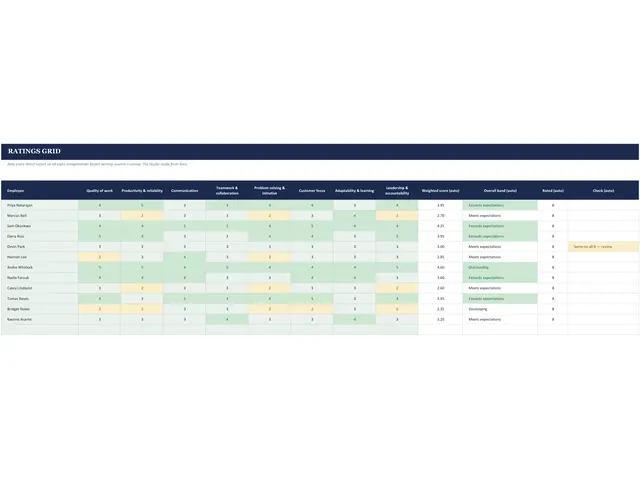
Task: Click Marcus Bell's Productivity & reliability rating 2
Action: (x=142, y=216)
